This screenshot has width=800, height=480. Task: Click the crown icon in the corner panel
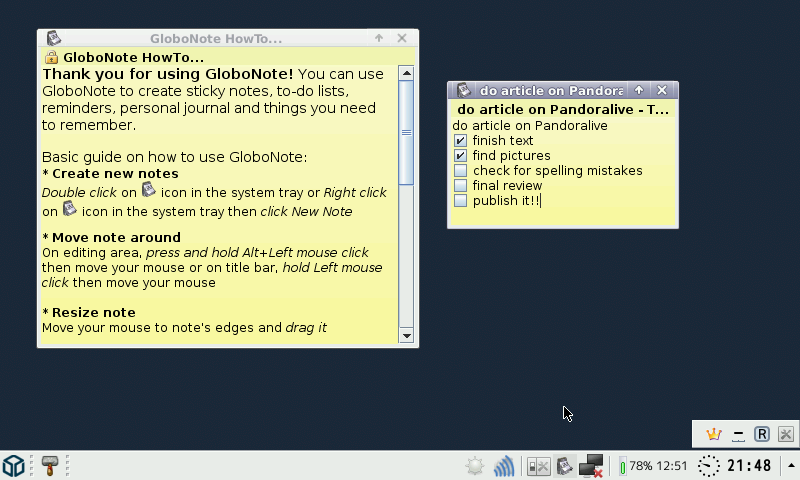click(x=713, y=434)
